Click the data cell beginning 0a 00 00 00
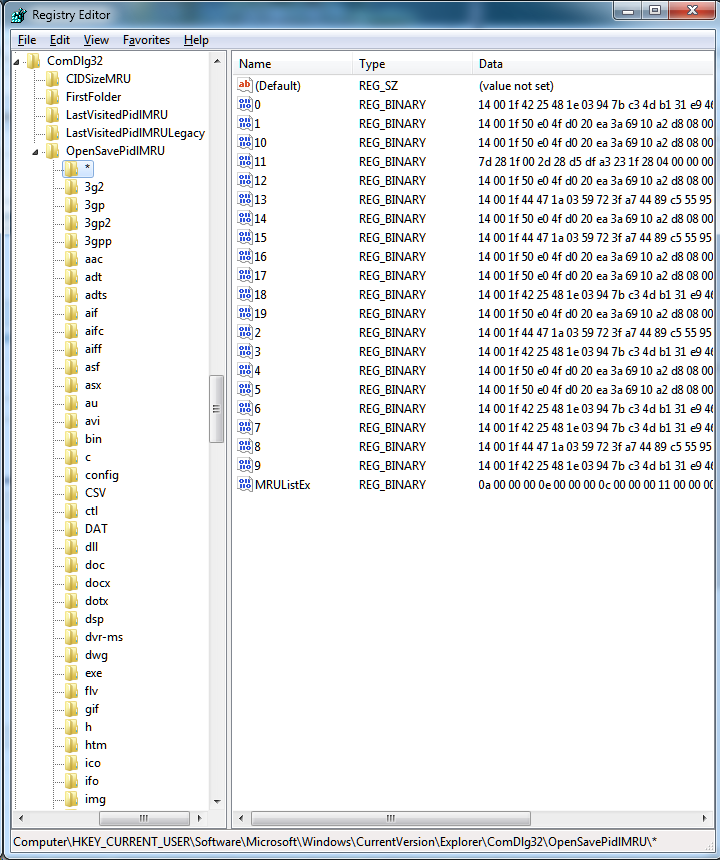This screenshot has width=720, height=860. tap(596, 485)
